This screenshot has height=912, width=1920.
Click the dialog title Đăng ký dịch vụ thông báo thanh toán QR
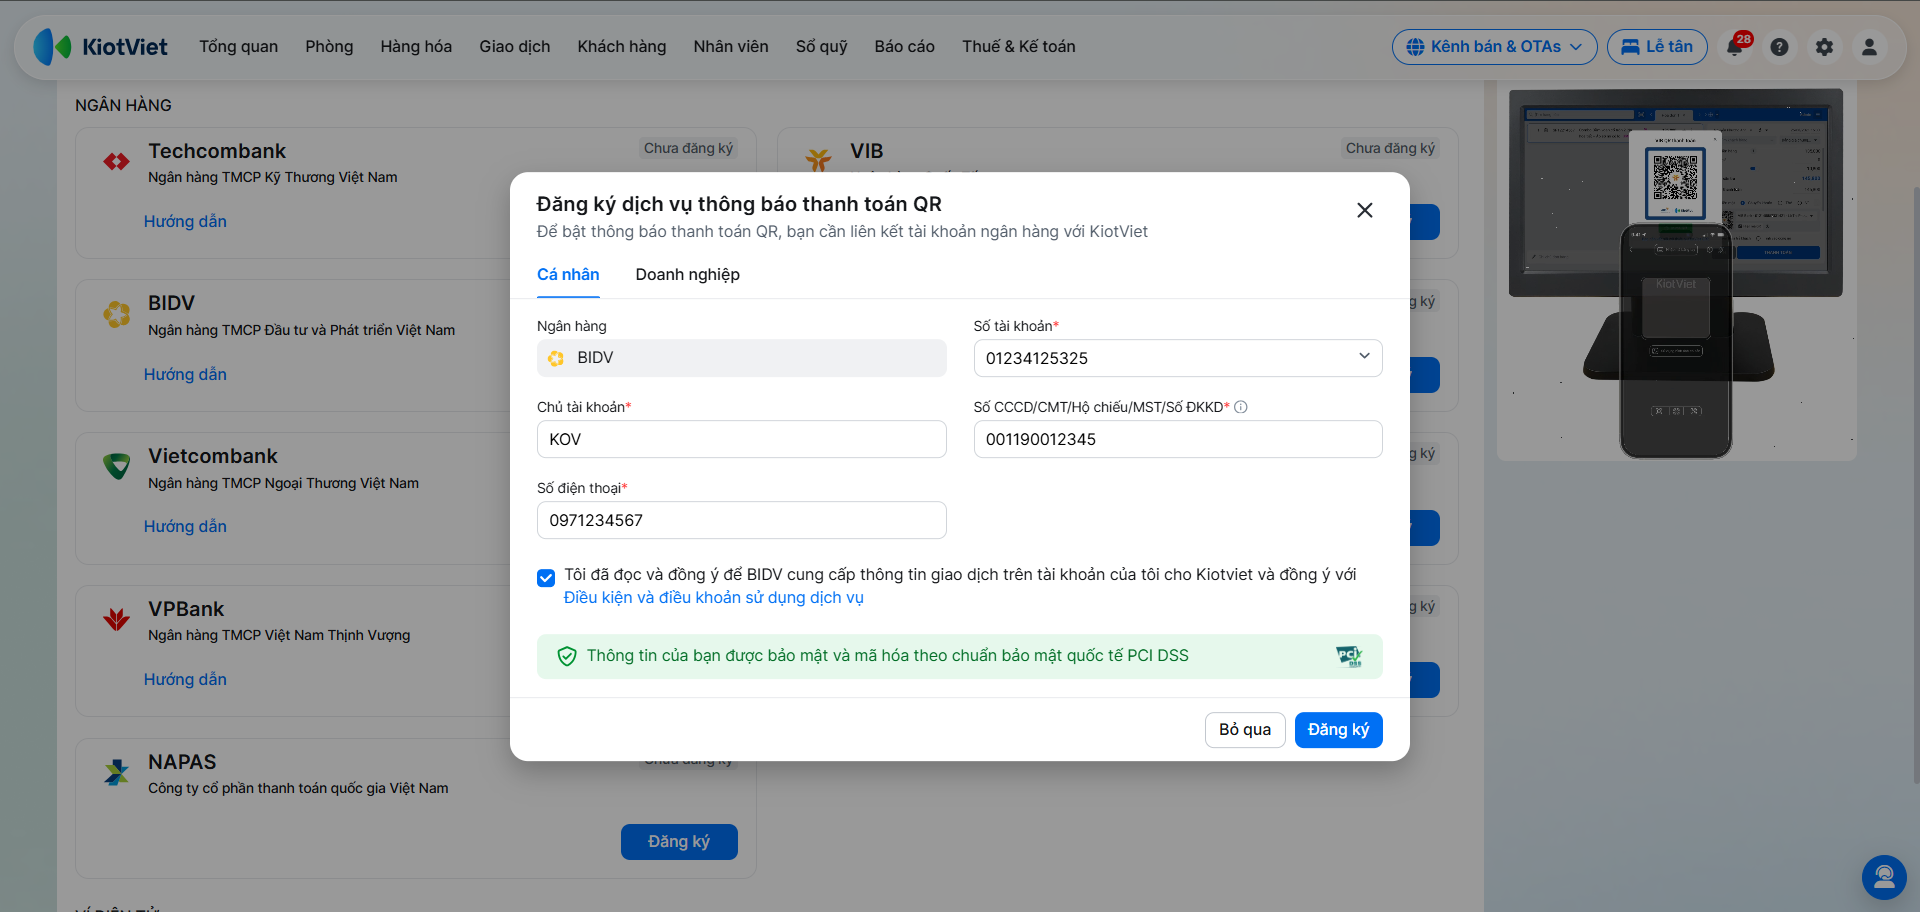(x=739, y=204)
